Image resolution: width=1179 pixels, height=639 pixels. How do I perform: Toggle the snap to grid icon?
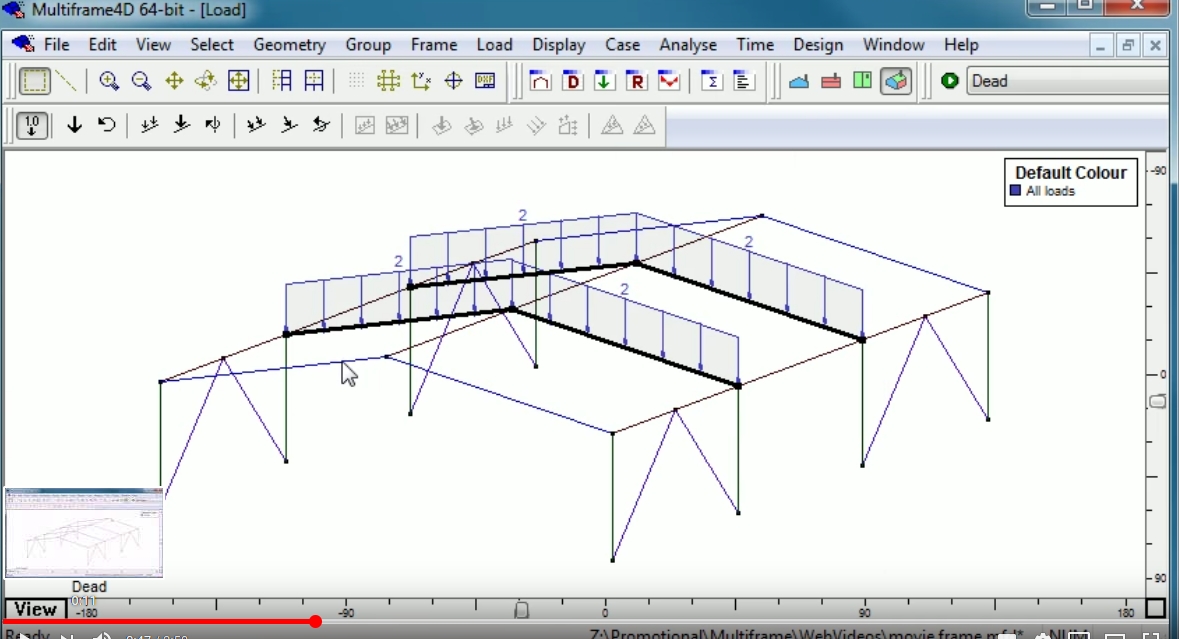pyautogui.click(x=389, y=81)
